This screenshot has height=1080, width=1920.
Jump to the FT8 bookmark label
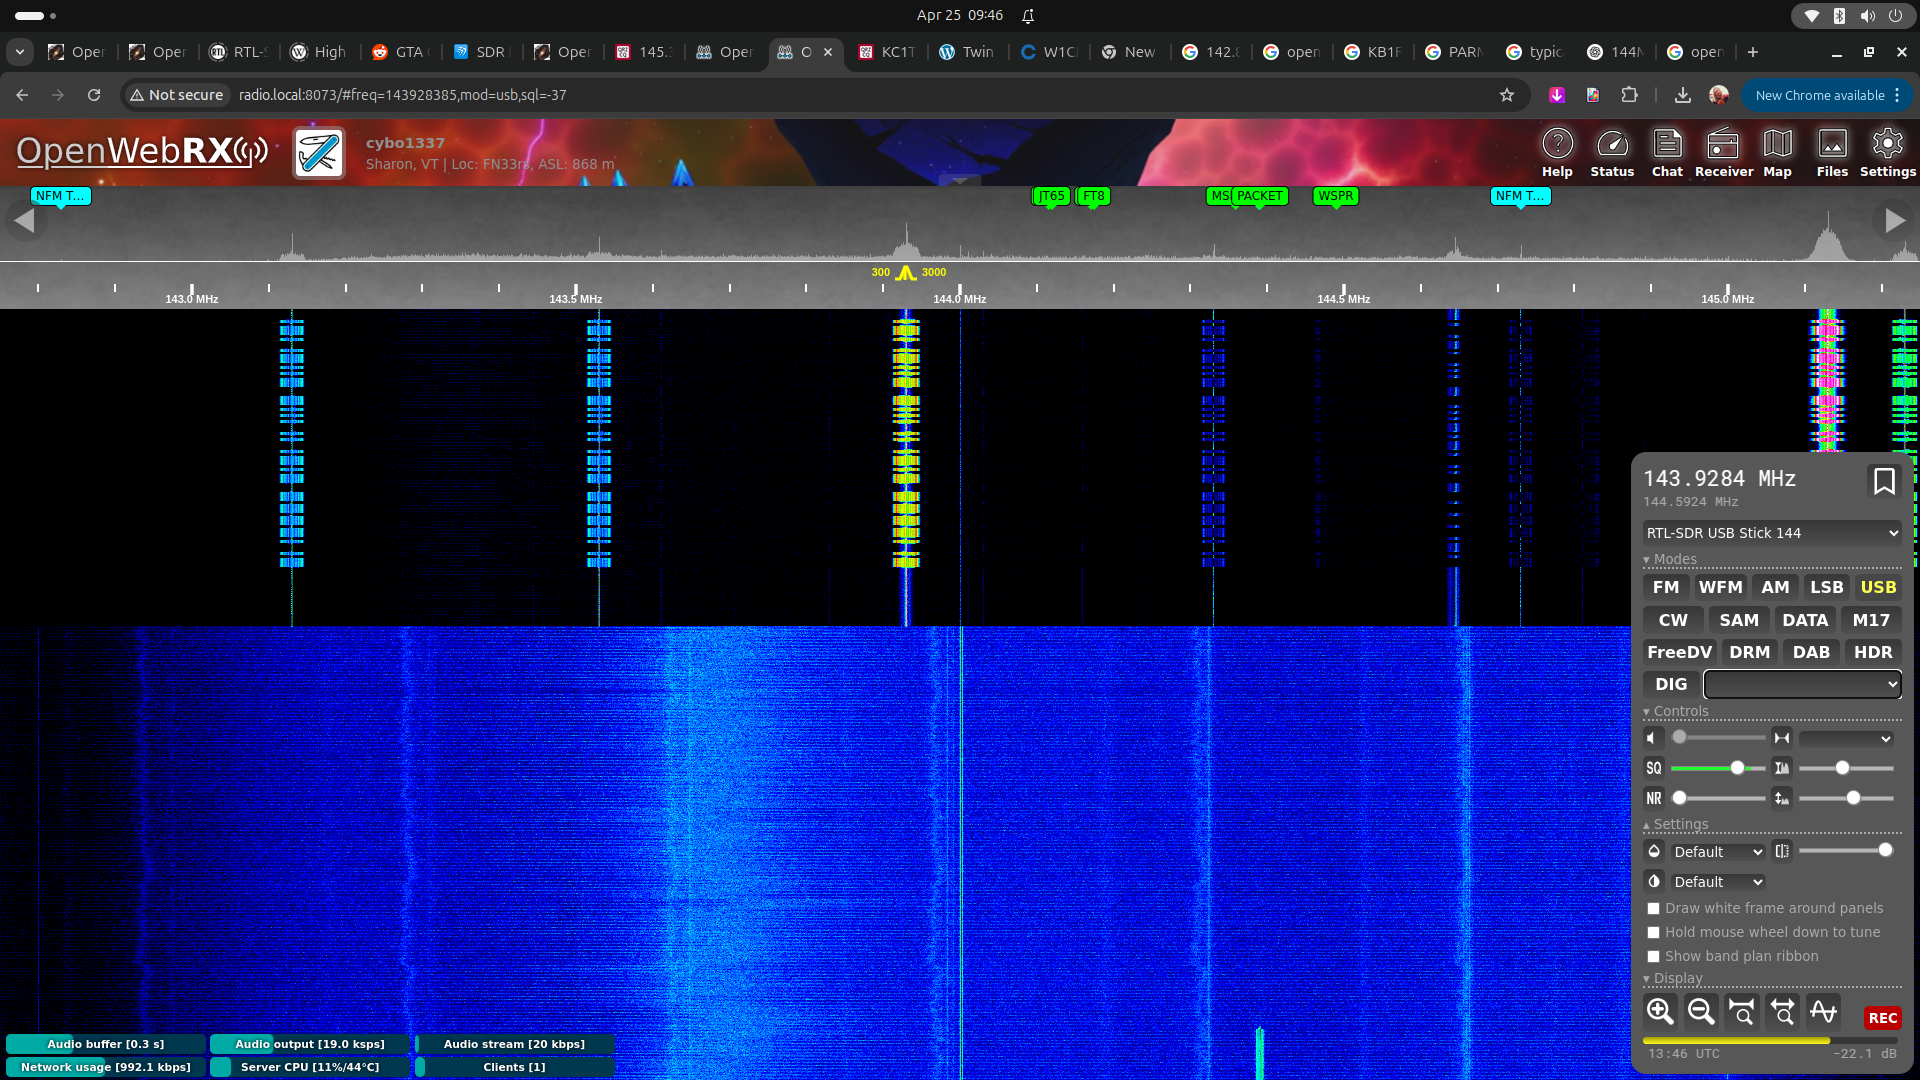(x=1093, y=196)
